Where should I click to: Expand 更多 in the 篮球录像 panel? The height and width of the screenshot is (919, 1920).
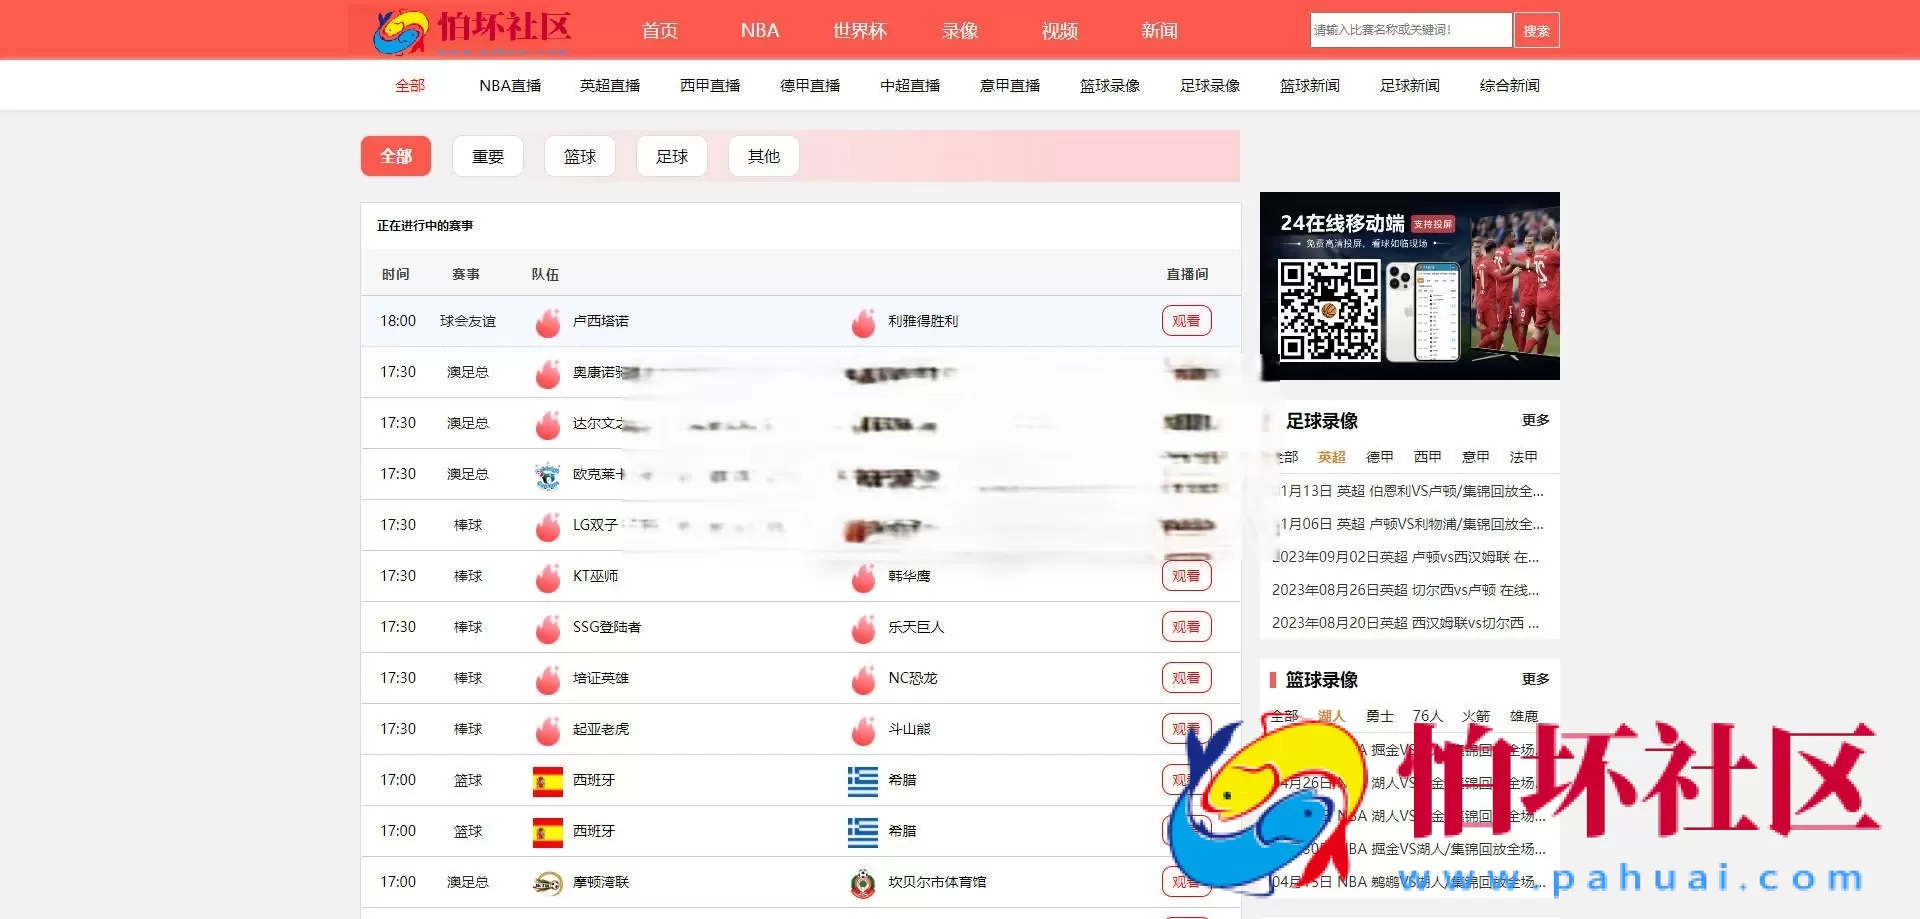tap(1536, 679)
